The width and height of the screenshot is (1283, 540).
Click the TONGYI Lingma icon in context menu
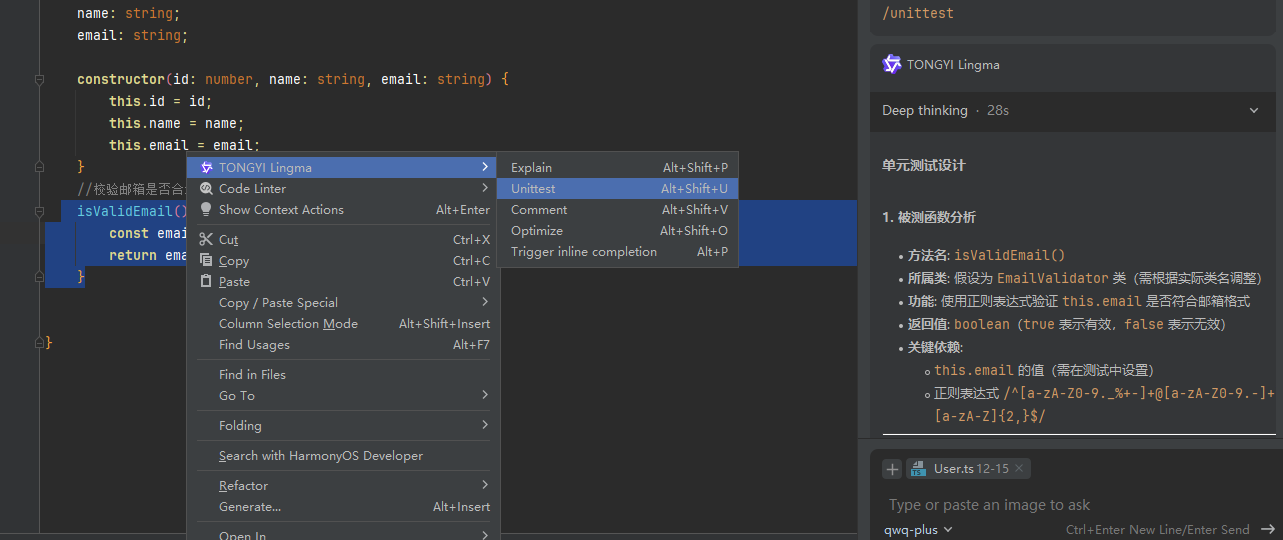(206, 167)
